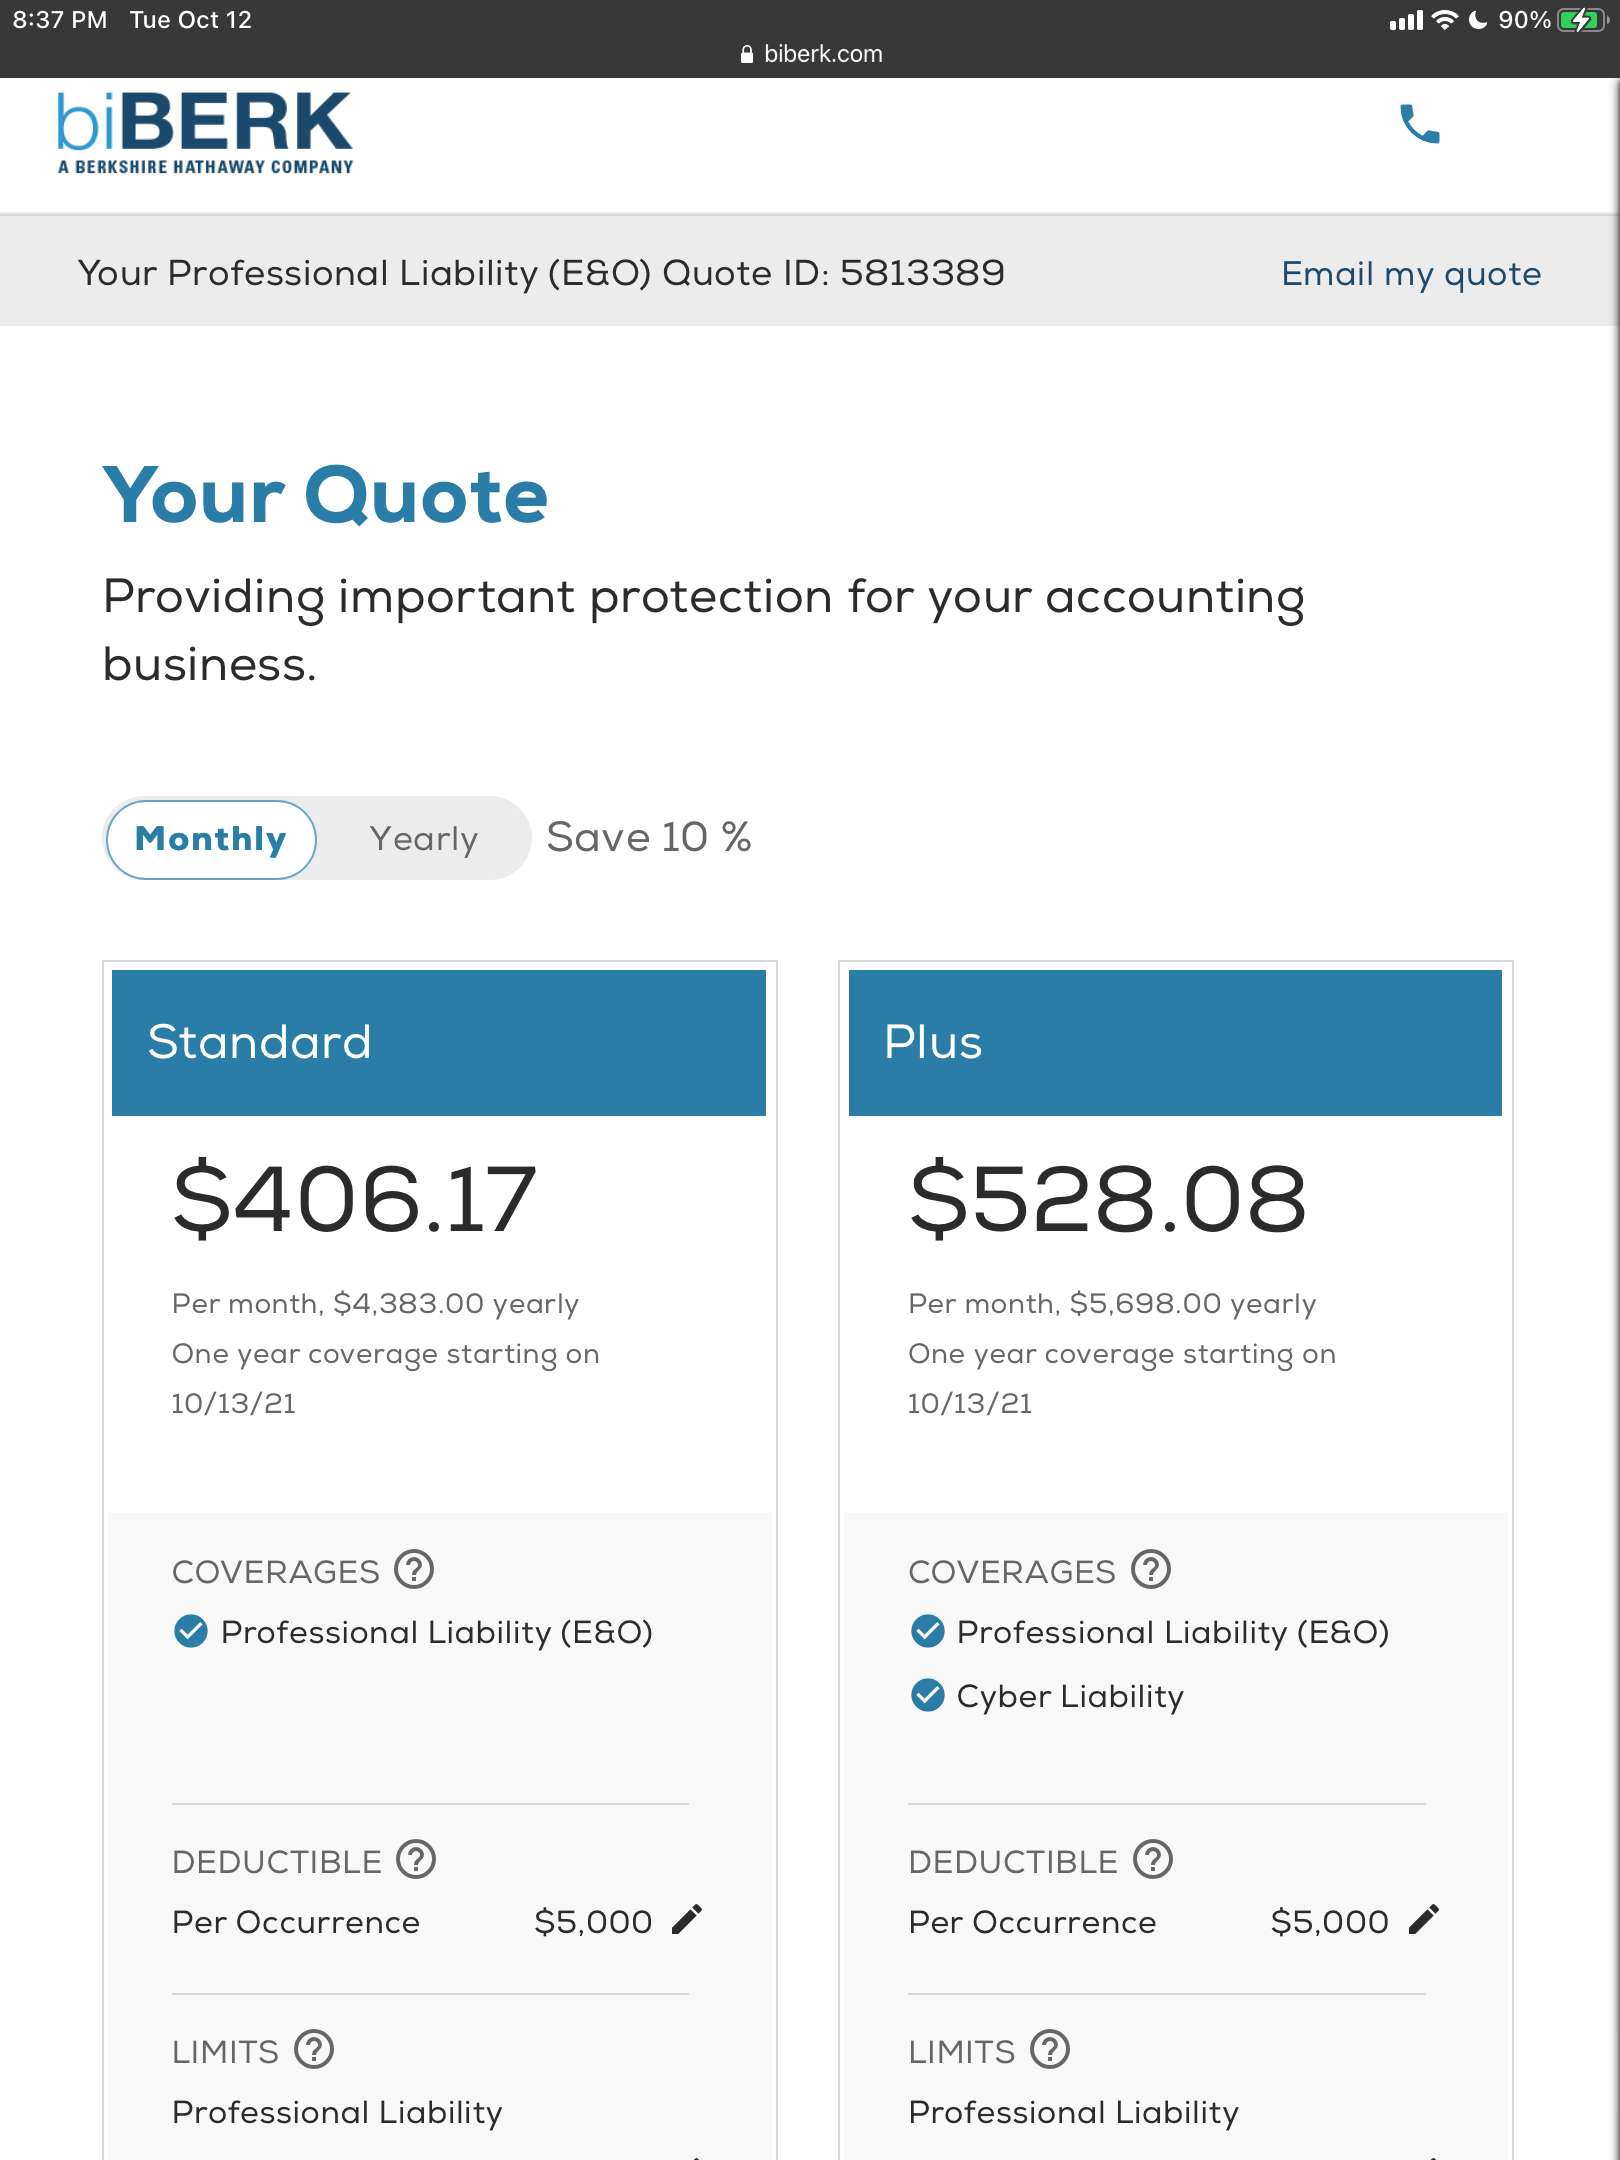The height and width of the screenshot is (2160, 1620).
Task: Toggle Professional Liability checkmark in Standard plan
Action: click(191, 1632)
